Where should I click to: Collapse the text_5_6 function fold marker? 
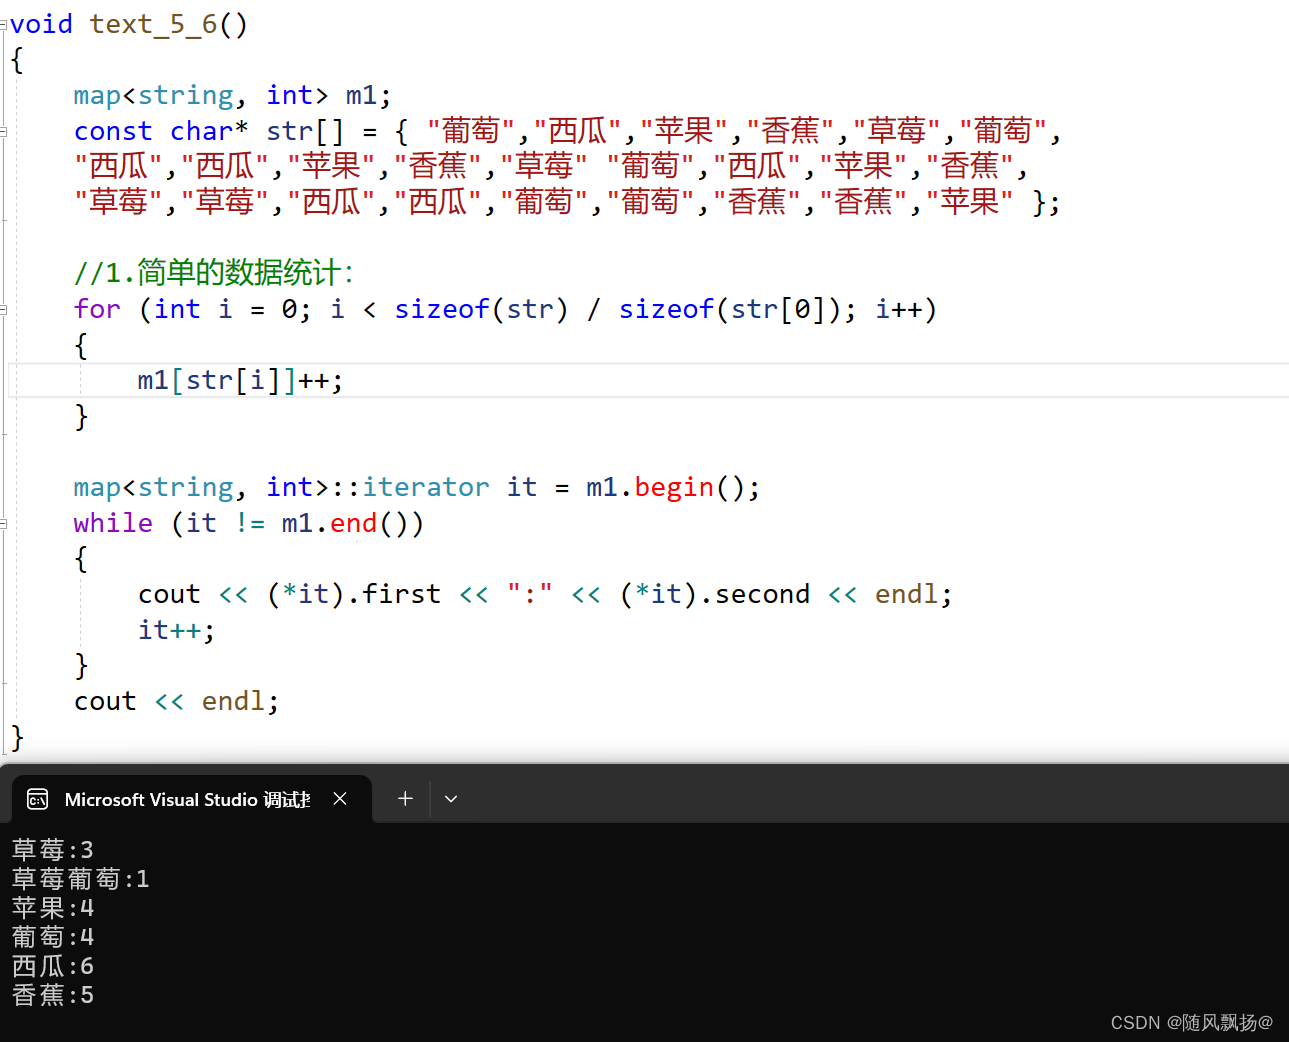pyautogui.click(x=3, y=25)
